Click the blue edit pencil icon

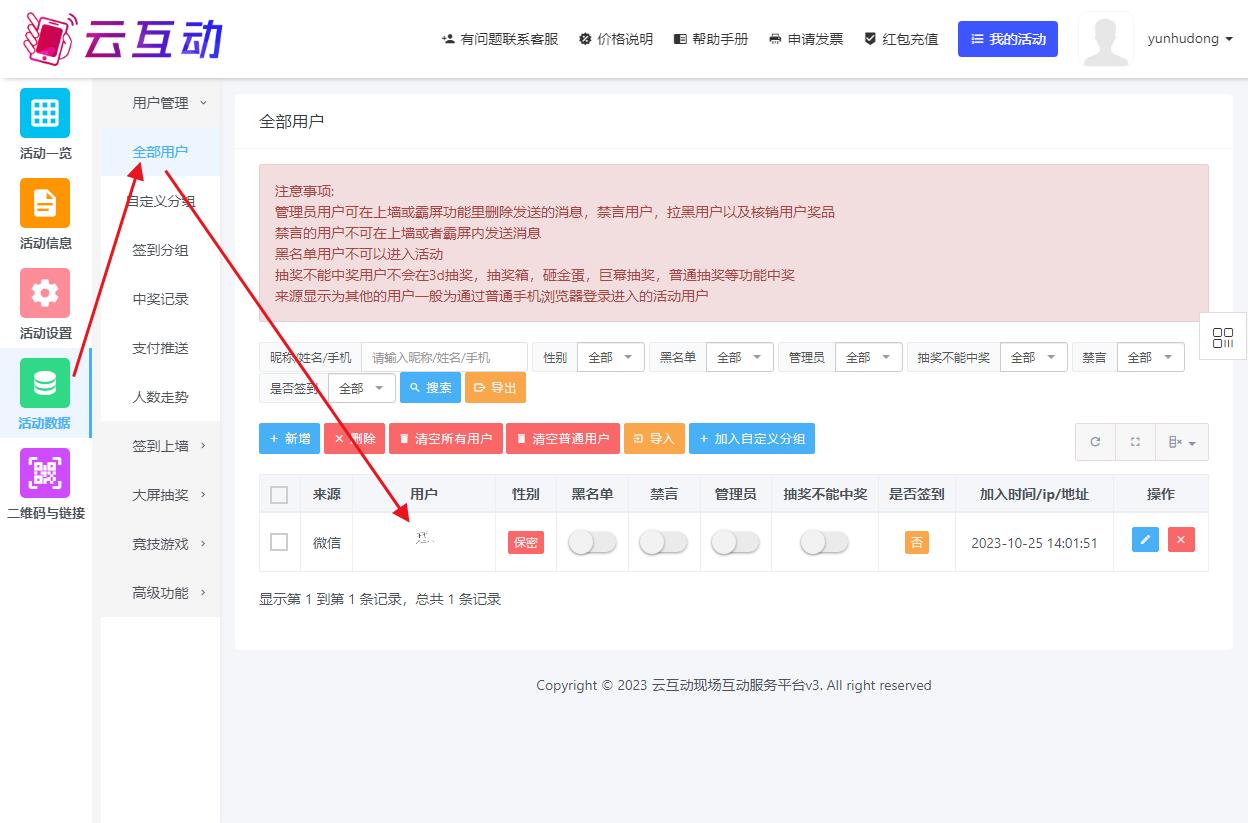pyautogui.click(x=1145, y=540)
